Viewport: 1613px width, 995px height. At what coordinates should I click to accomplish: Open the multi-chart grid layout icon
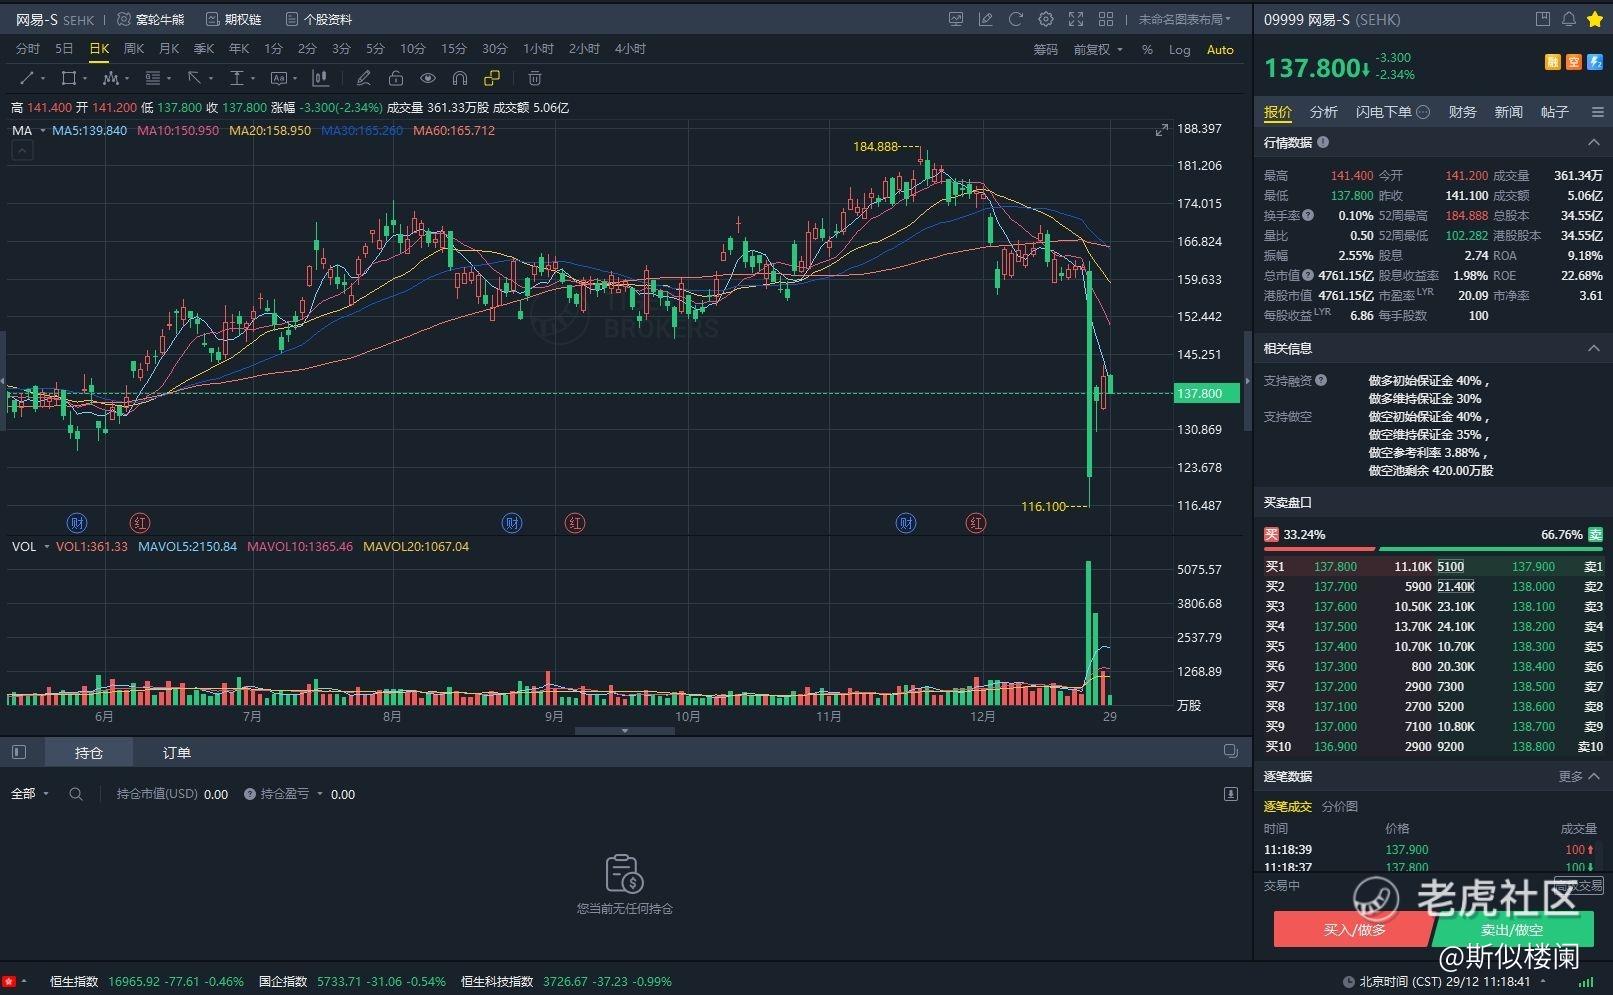click(x=1106, y=19)
